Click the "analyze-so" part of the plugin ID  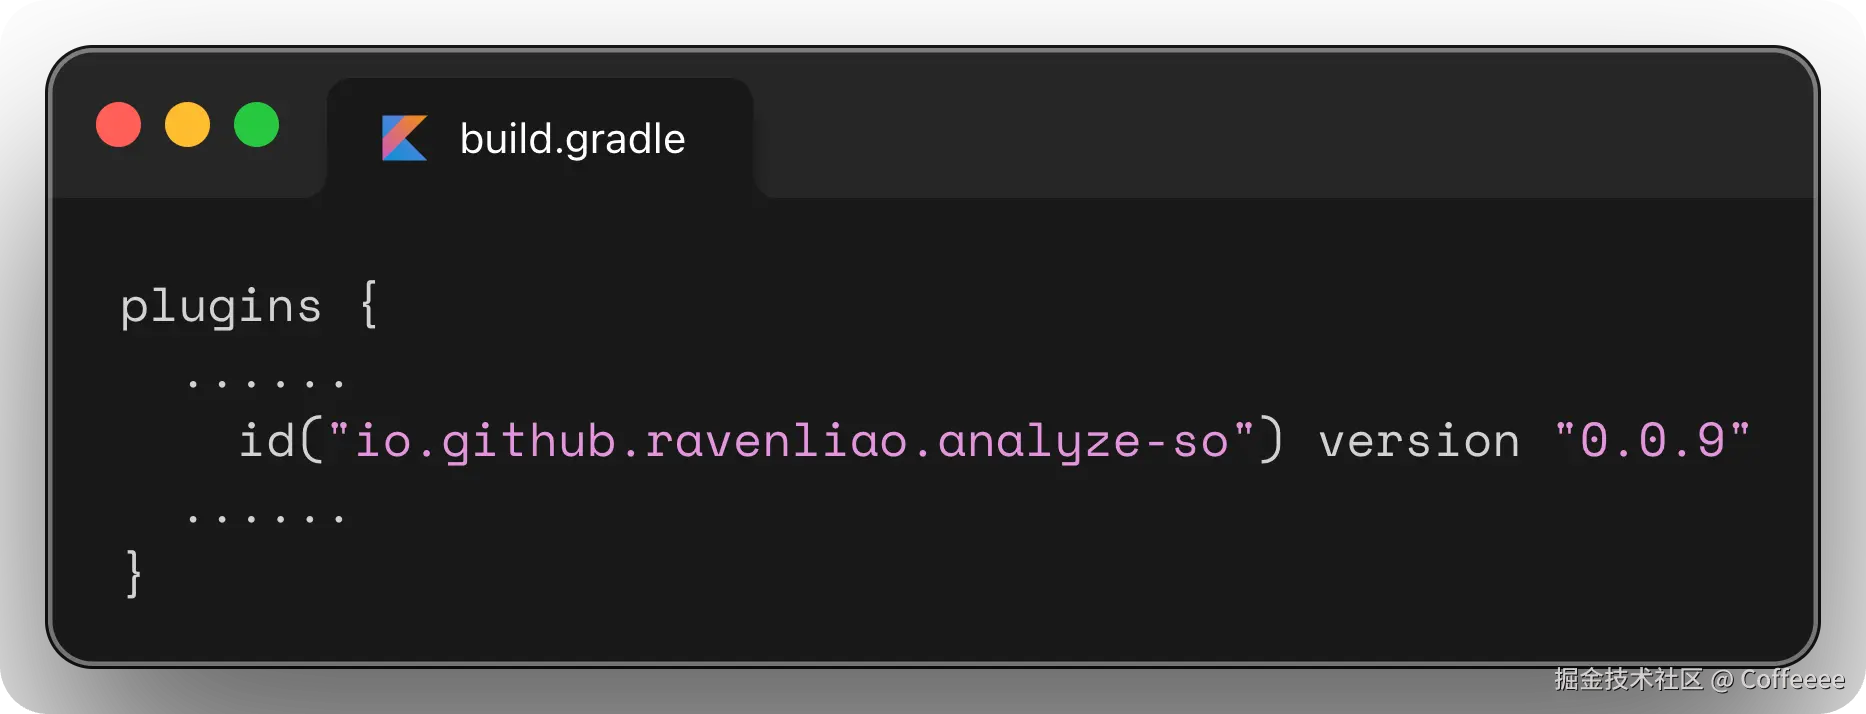coord(1083,442)
